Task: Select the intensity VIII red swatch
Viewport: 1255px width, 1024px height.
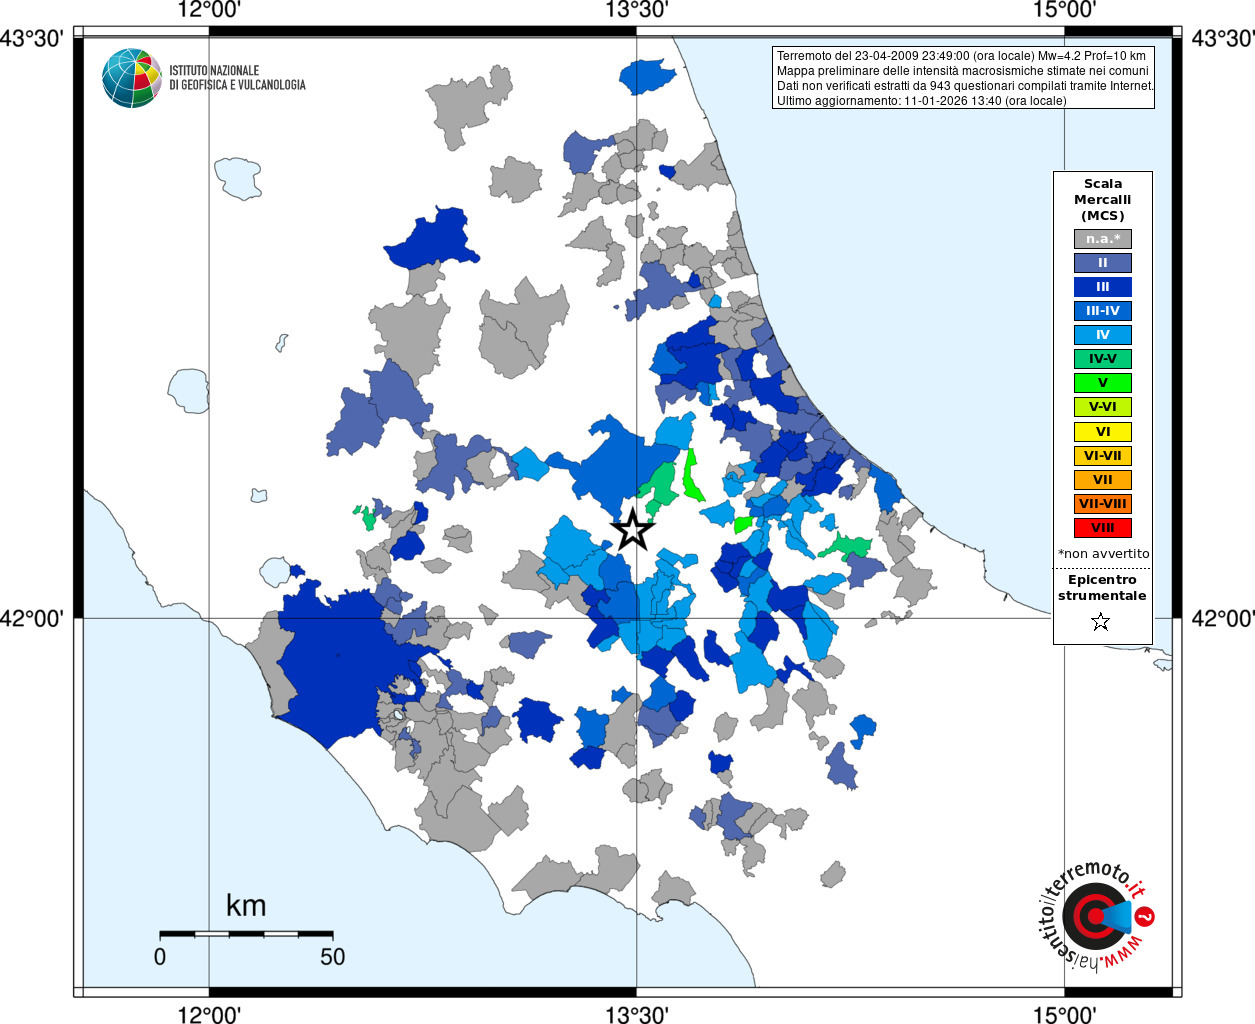Action: (x=1103, y=528)
